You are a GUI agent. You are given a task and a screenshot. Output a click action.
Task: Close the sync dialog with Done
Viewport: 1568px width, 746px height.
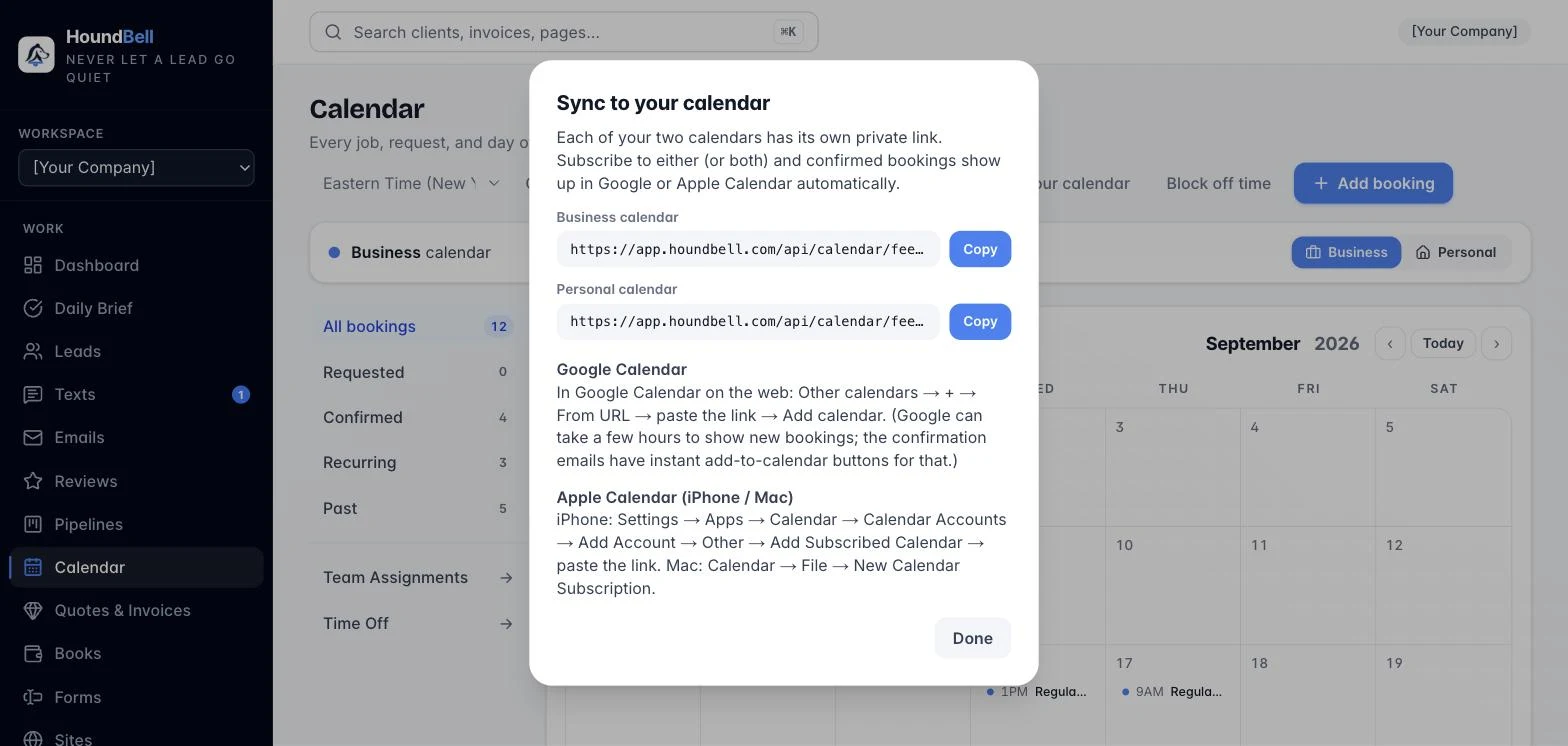(x=972, y=638)
